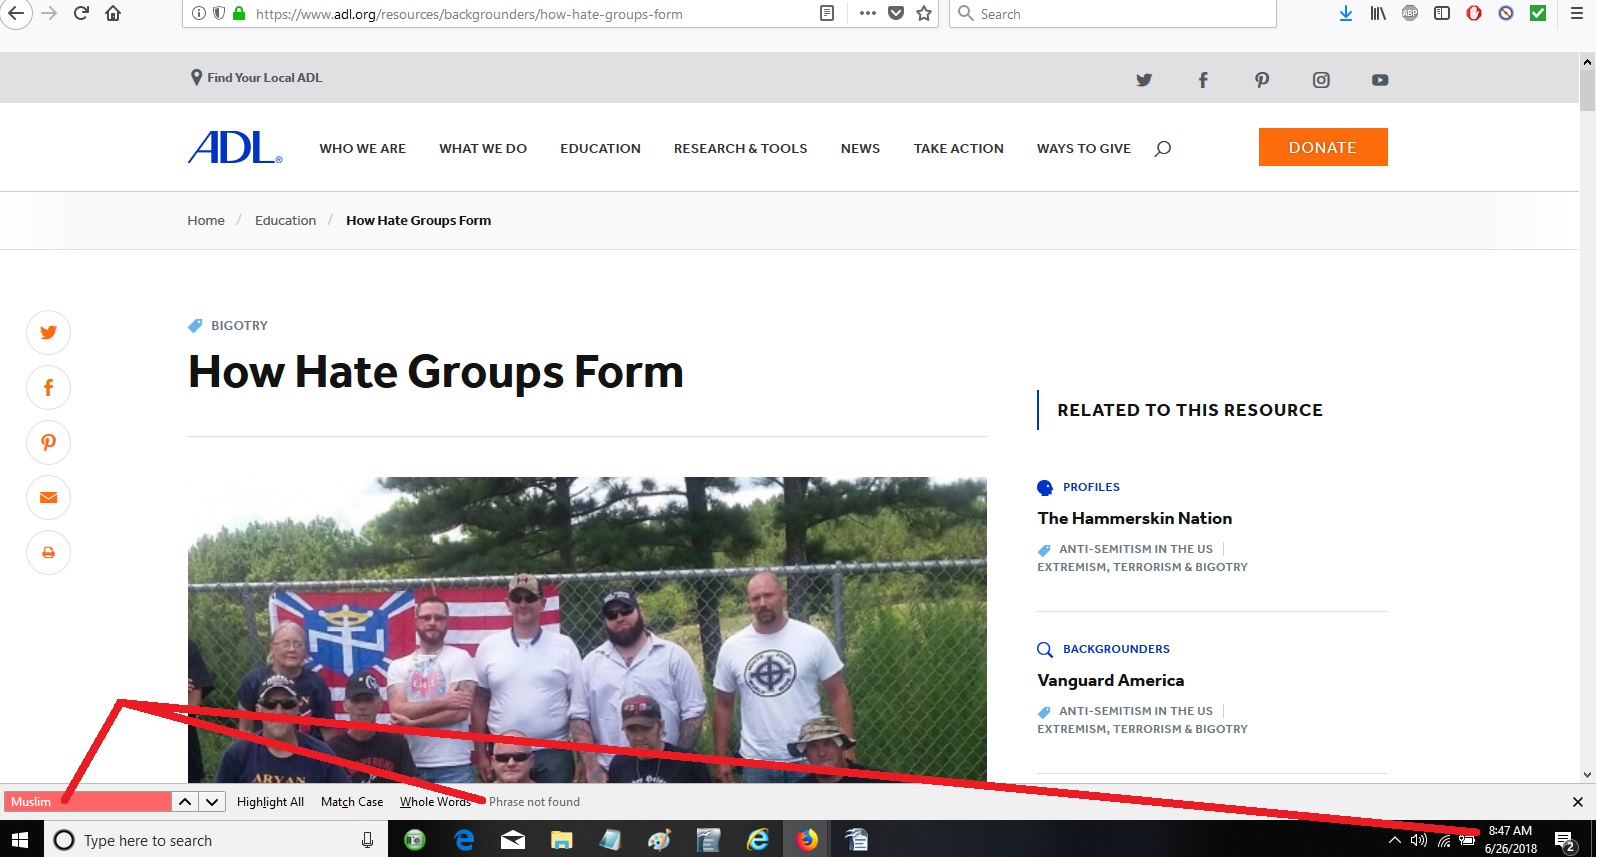Viewport: 1597px width, 857px height.
Task: Find previous match with up arrow
Action: click(185, 801)
